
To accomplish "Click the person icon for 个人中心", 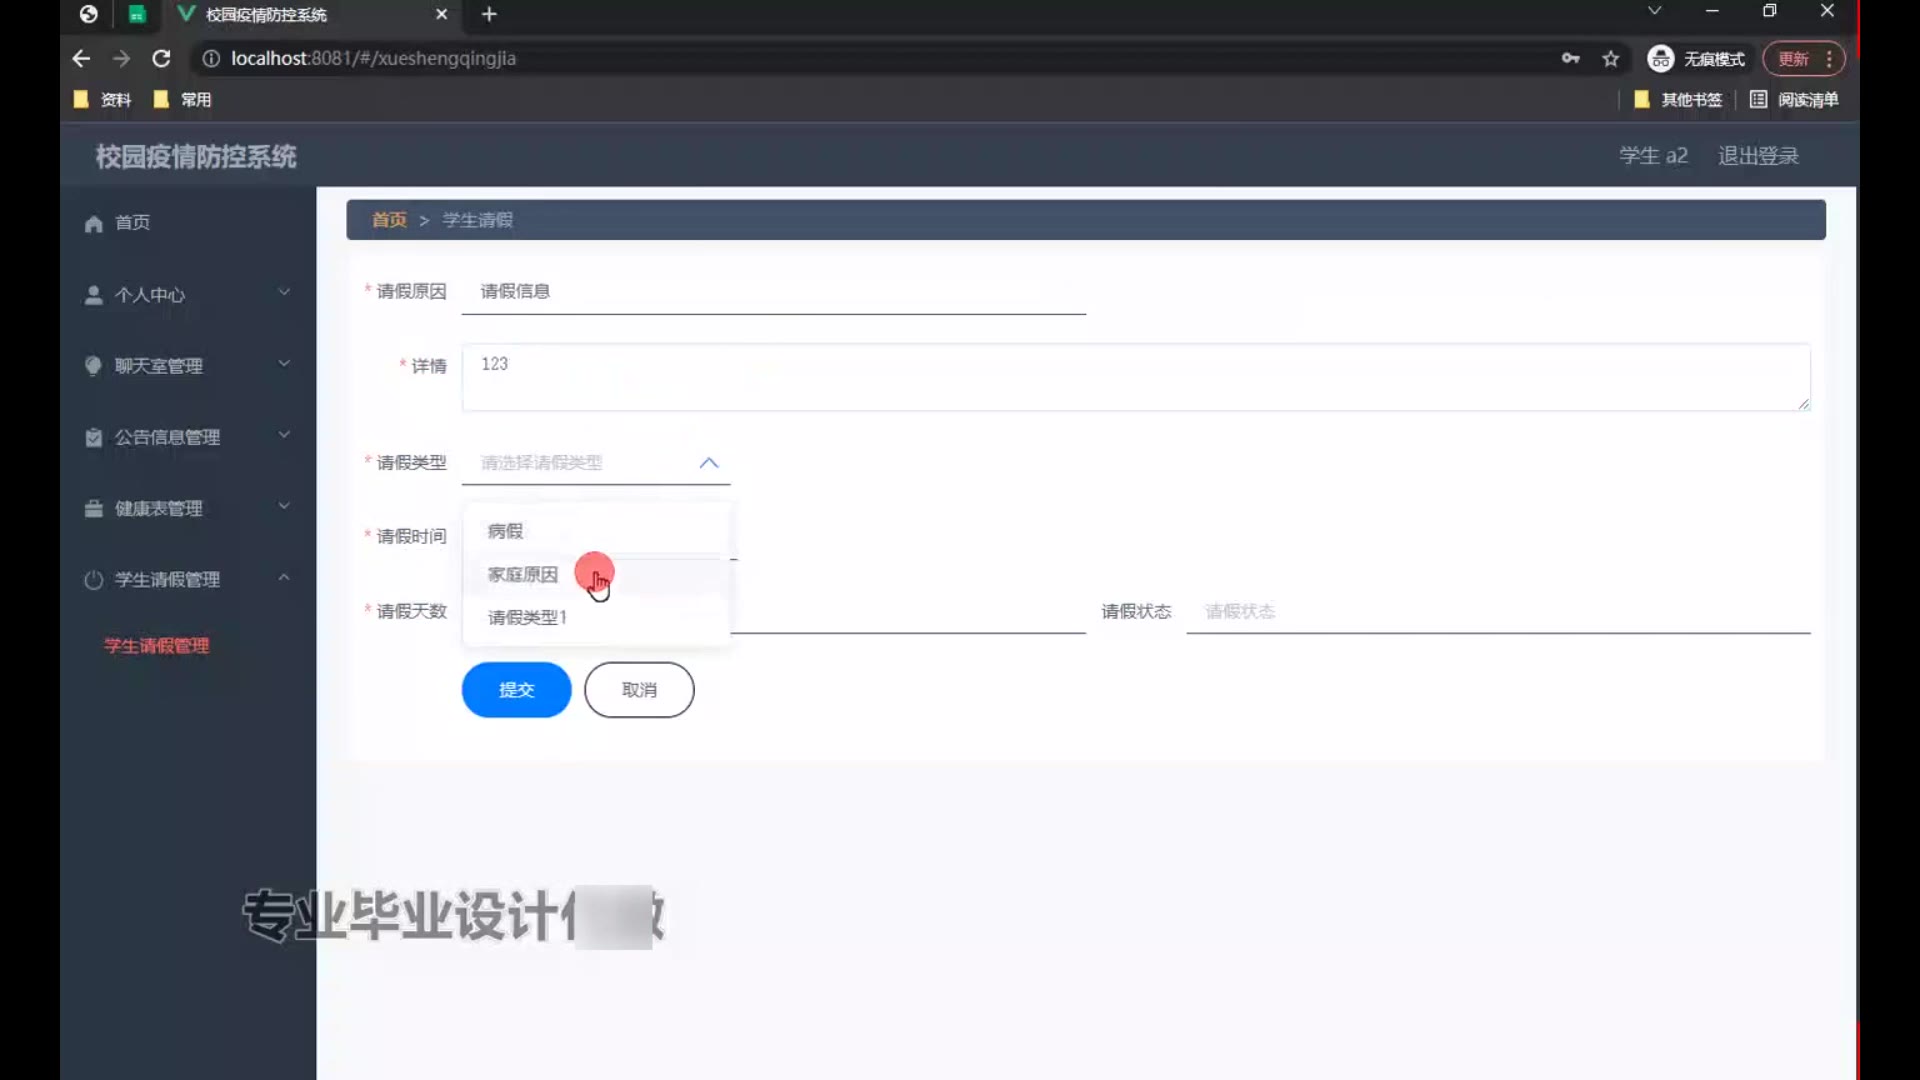I will pyautogui.click(x=94, y=295).
